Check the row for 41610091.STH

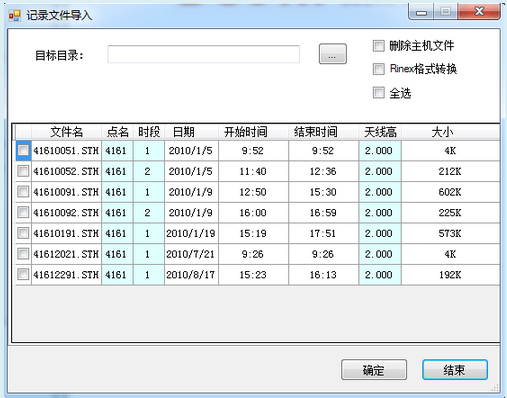(23, 192)
